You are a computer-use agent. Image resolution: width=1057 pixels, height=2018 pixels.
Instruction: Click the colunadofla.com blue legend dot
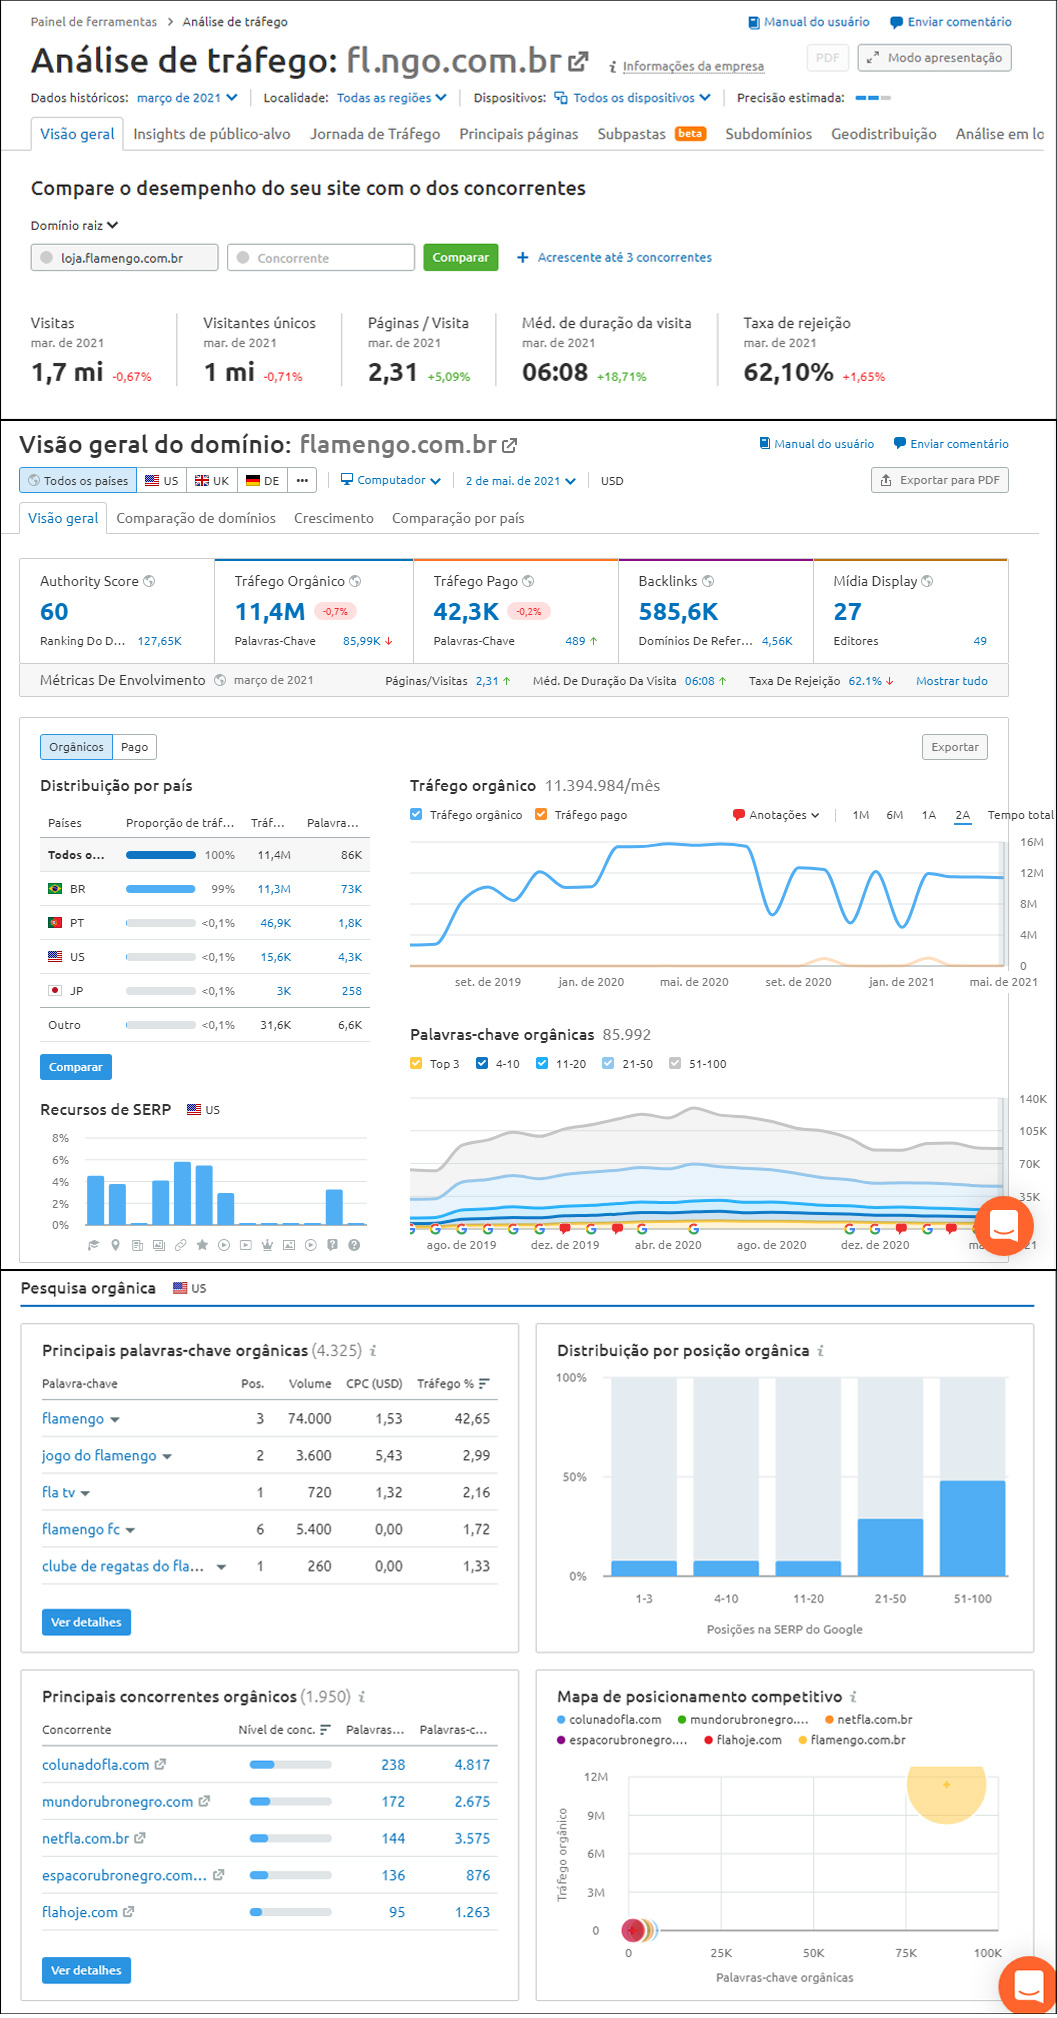(561, 1720)
